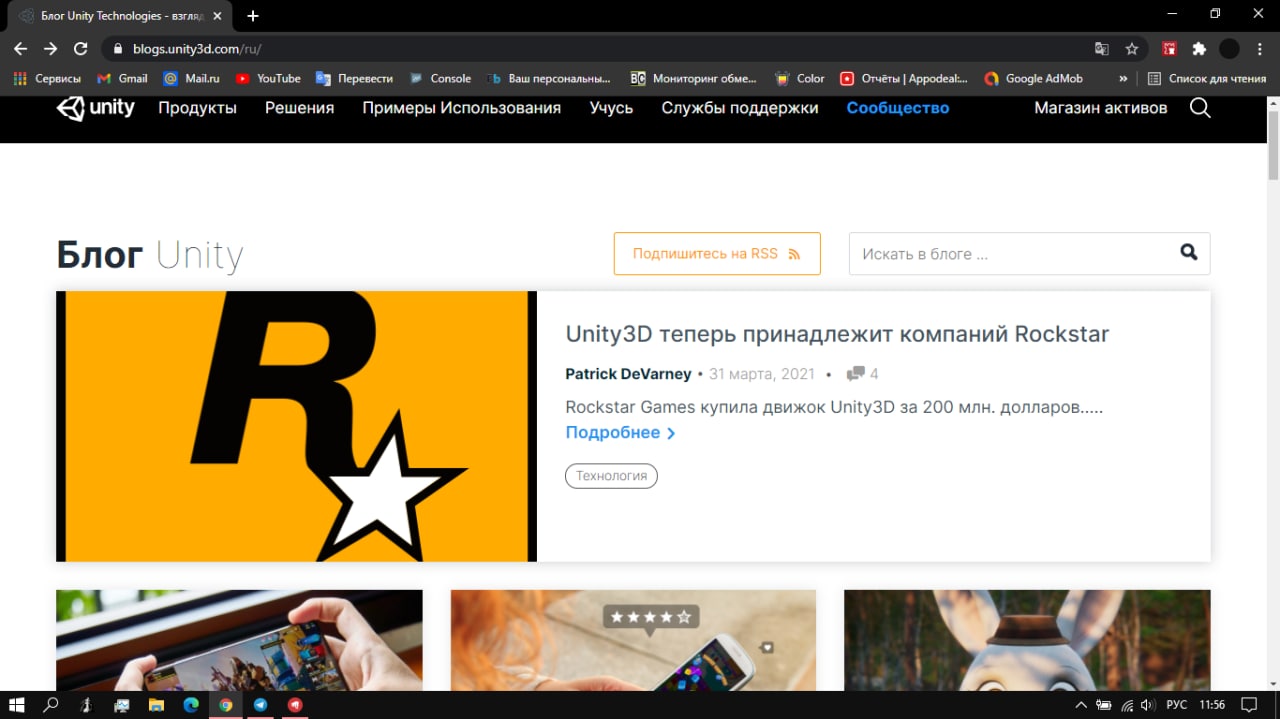Open the Mail.ru bookmark
Image resolution: width=1280 pixels, height=719 pixels.
(x=191, y=78)
